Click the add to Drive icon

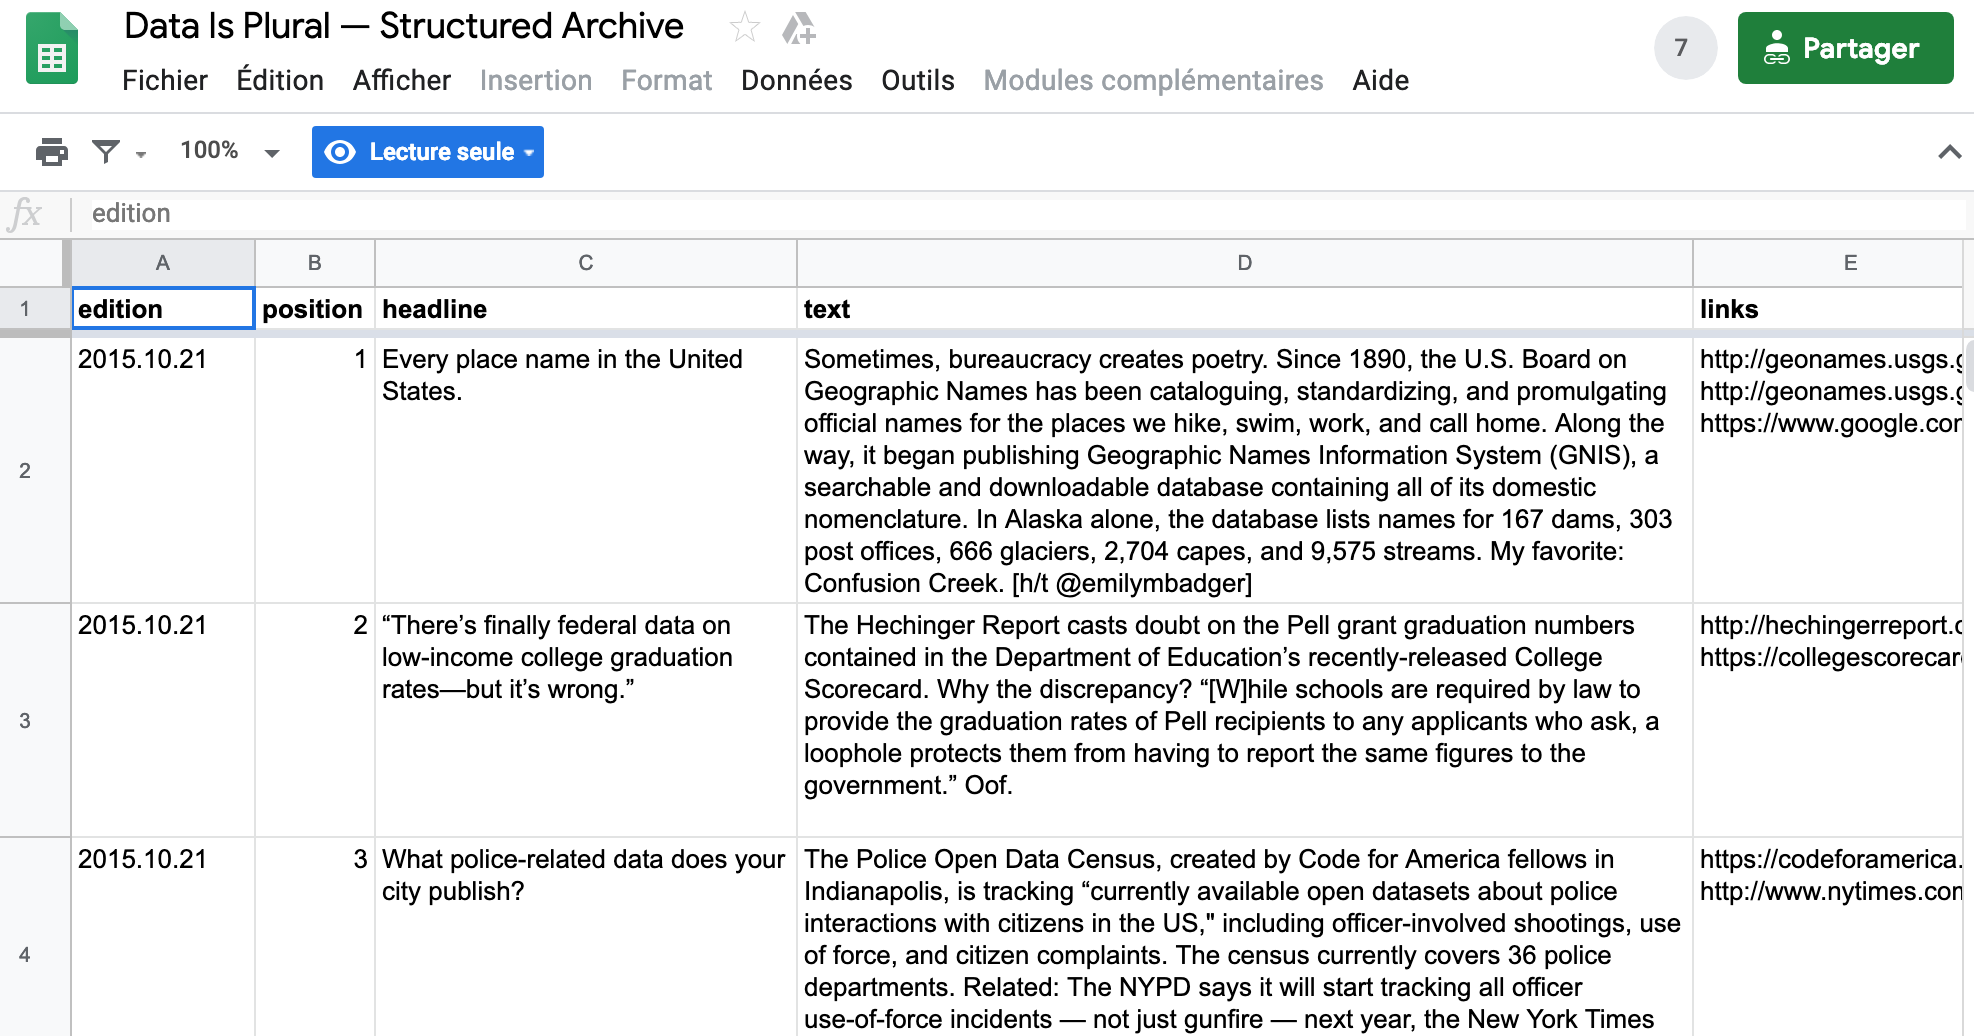click(798, 28)
